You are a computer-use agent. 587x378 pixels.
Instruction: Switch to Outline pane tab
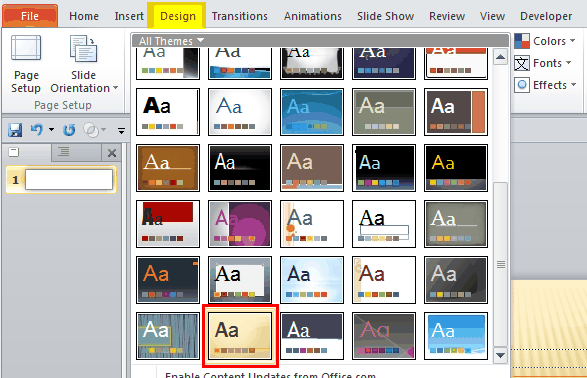[64, 152]
